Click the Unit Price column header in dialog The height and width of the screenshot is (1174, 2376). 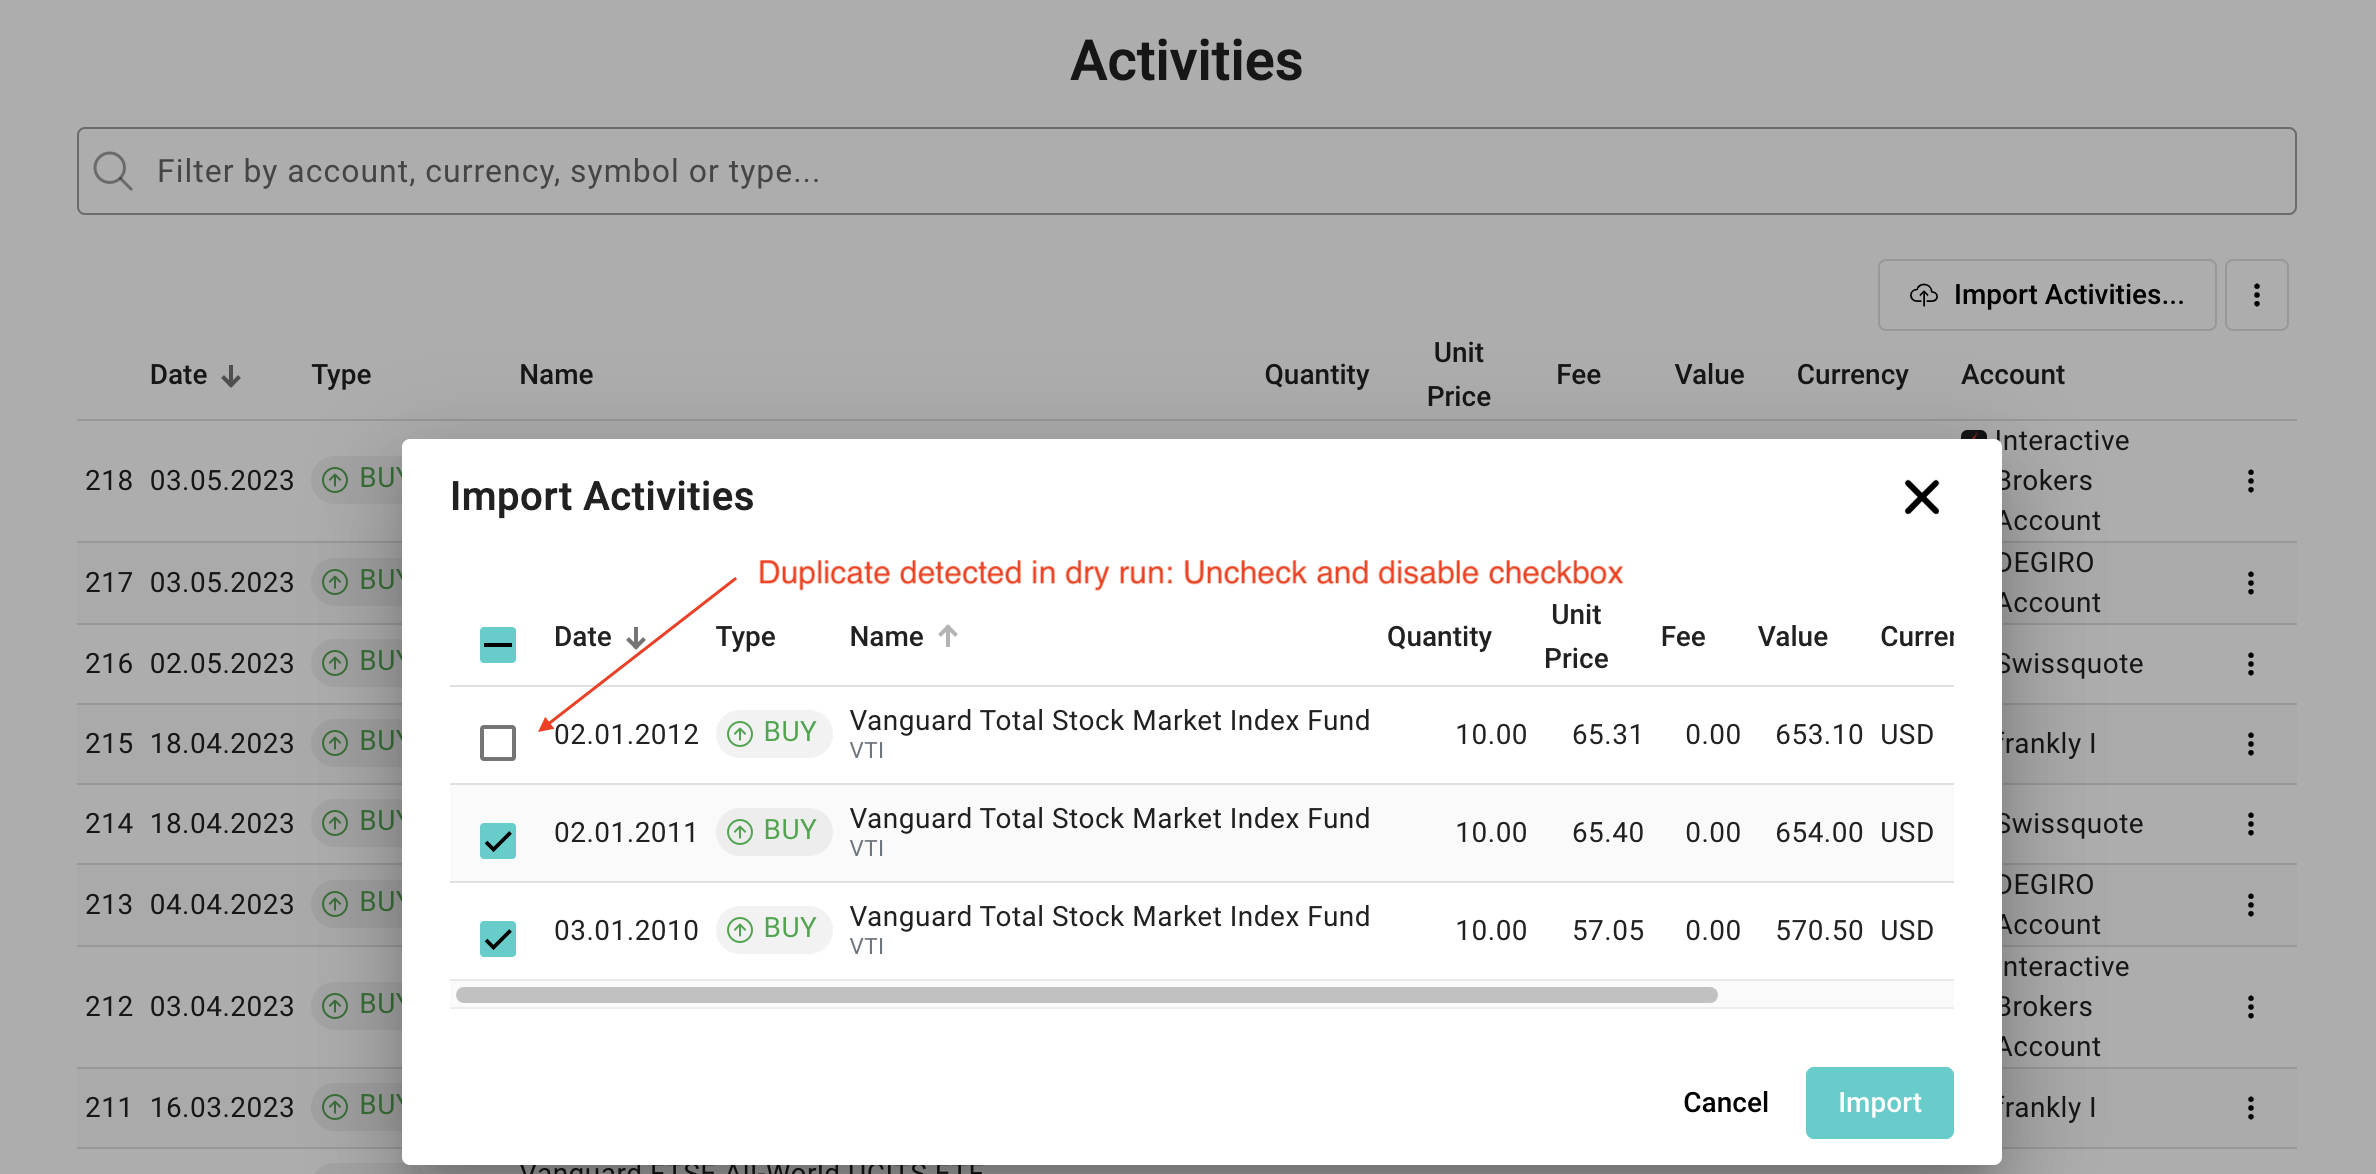1575,636
